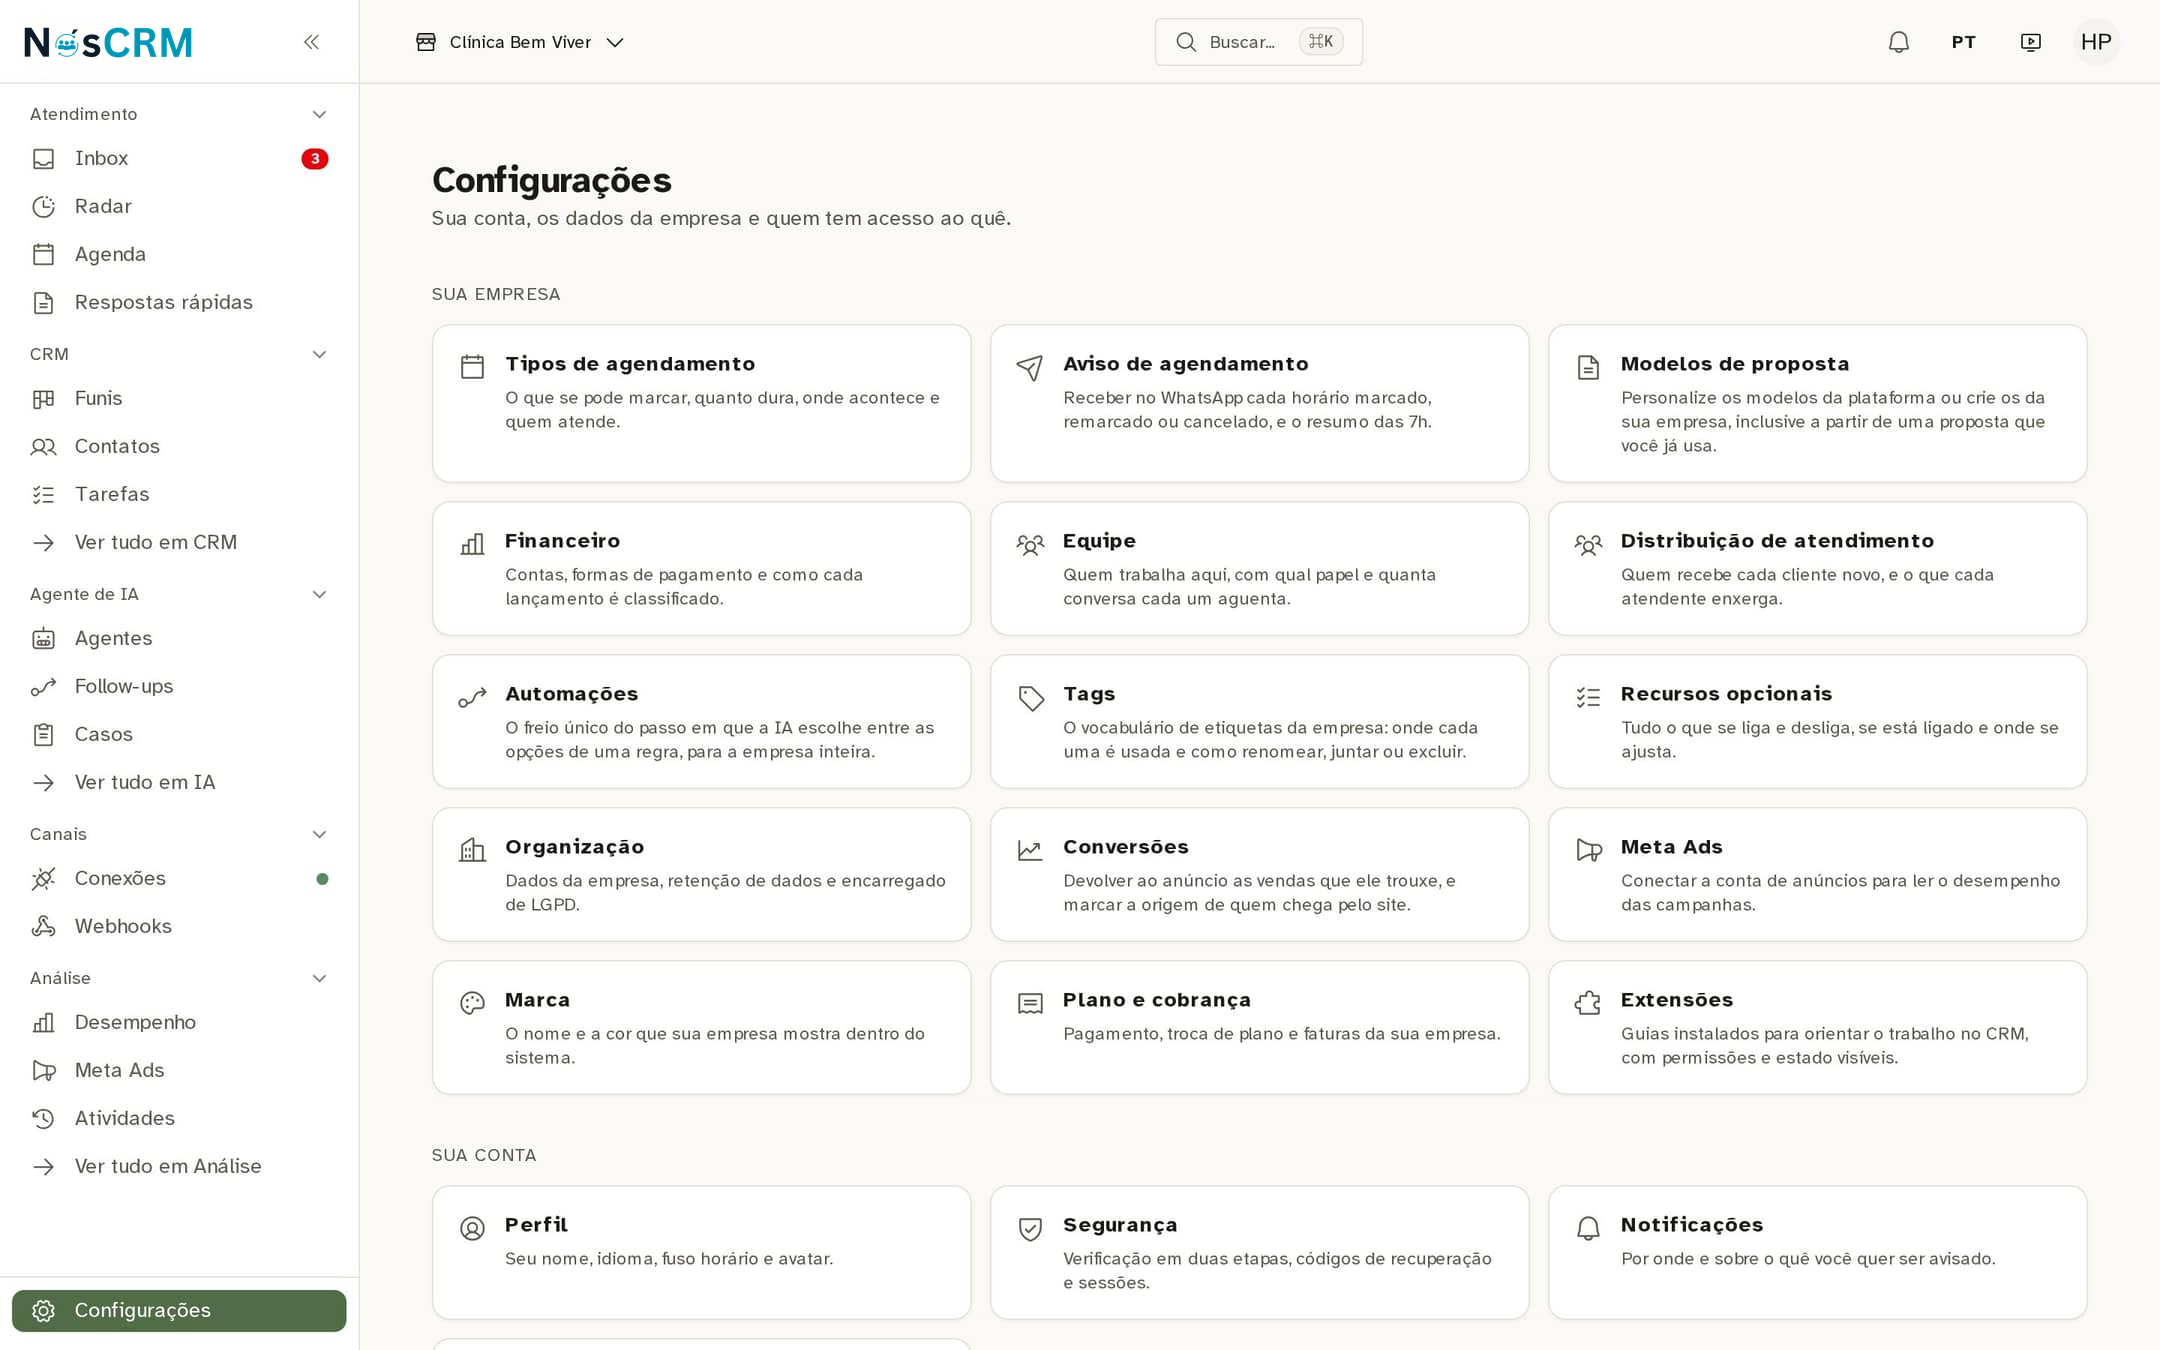The height and width of the screenshot is (1350, 2160).
Task: Follow the Ver tudo em CRM link
Action: coord(179,542)
